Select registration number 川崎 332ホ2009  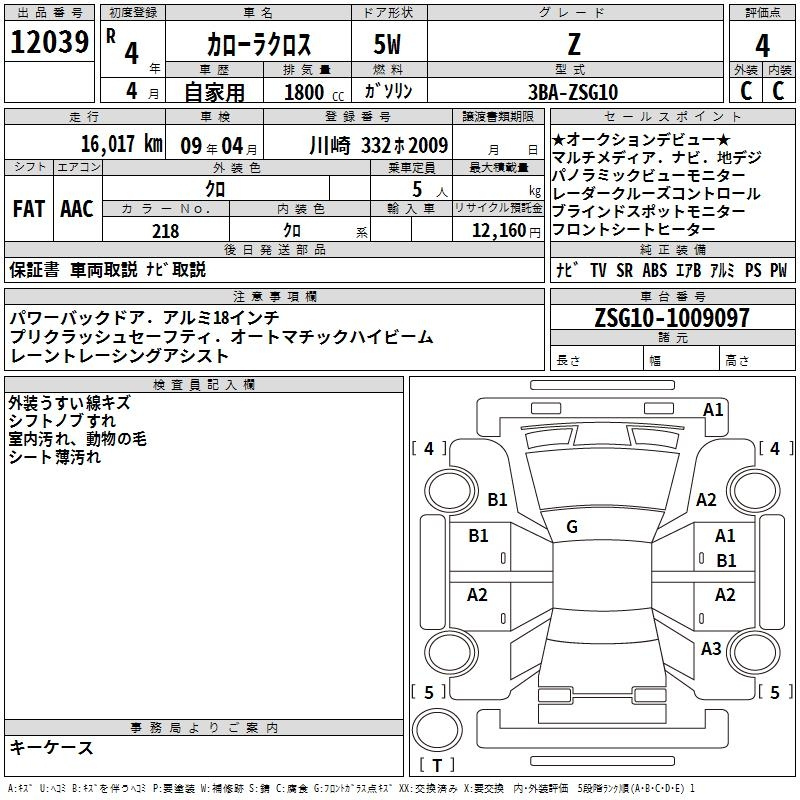[379, 146]
